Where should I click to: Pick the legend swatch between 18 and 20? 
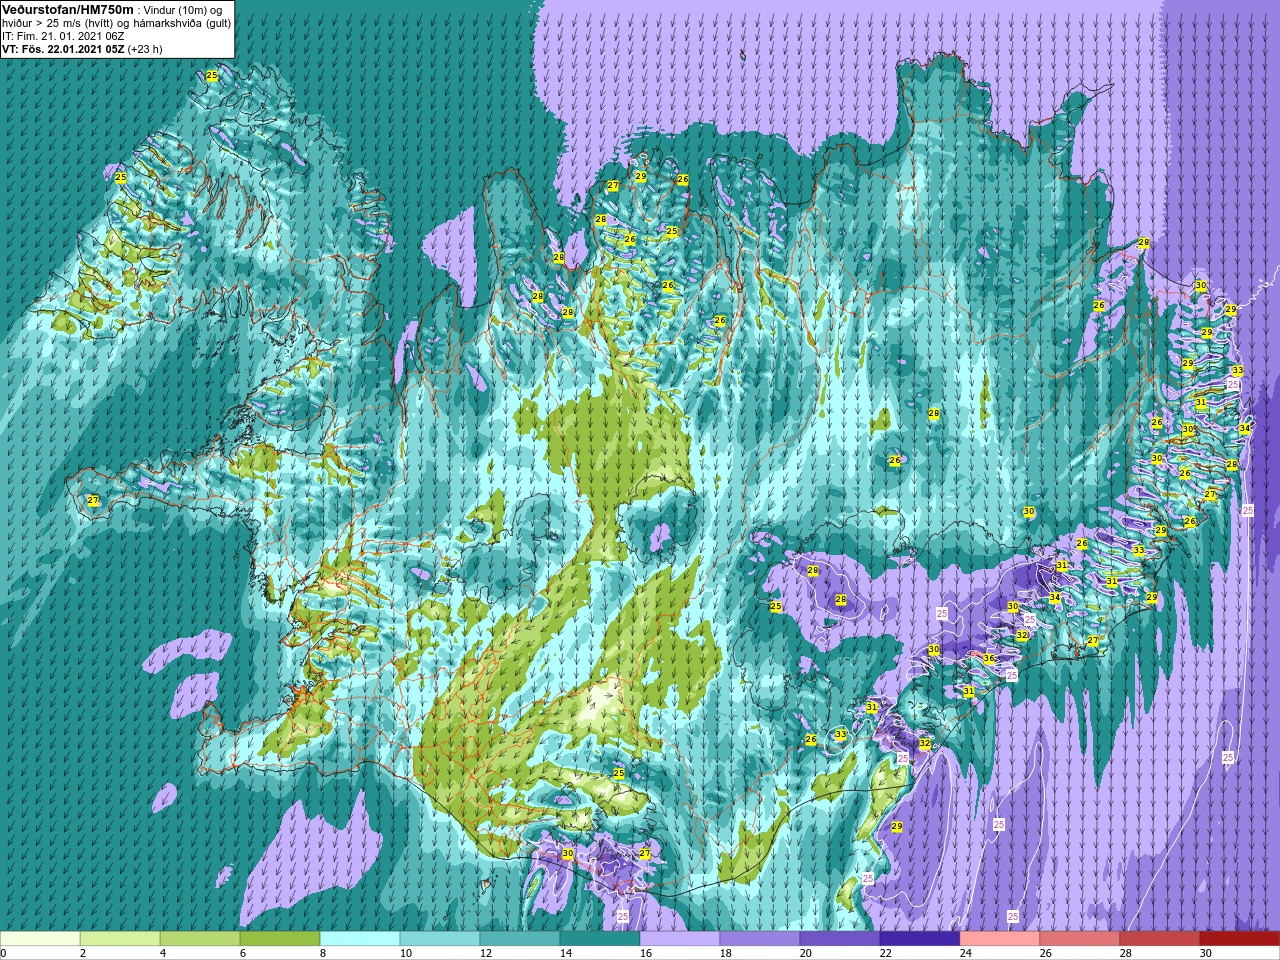point(760,939)
